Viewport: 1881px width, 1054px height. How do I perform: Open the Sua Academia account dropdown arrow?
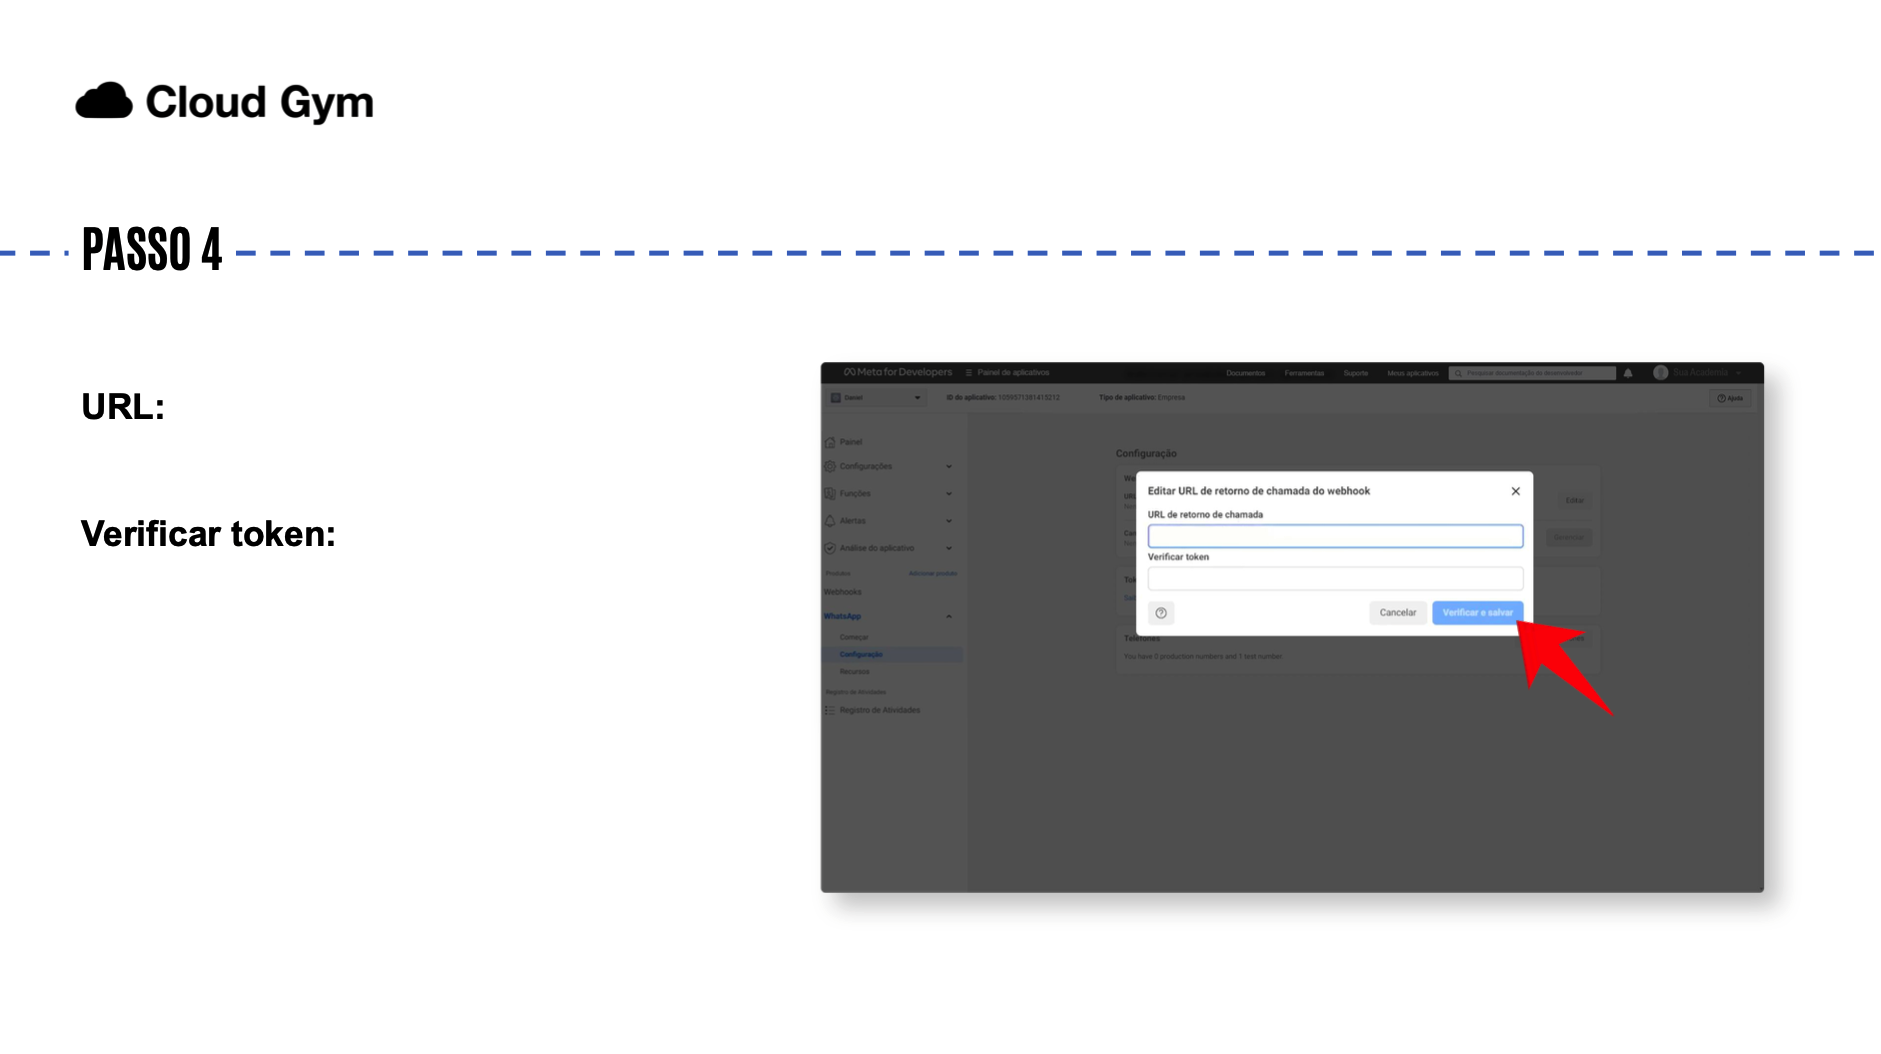point(1740,373)
